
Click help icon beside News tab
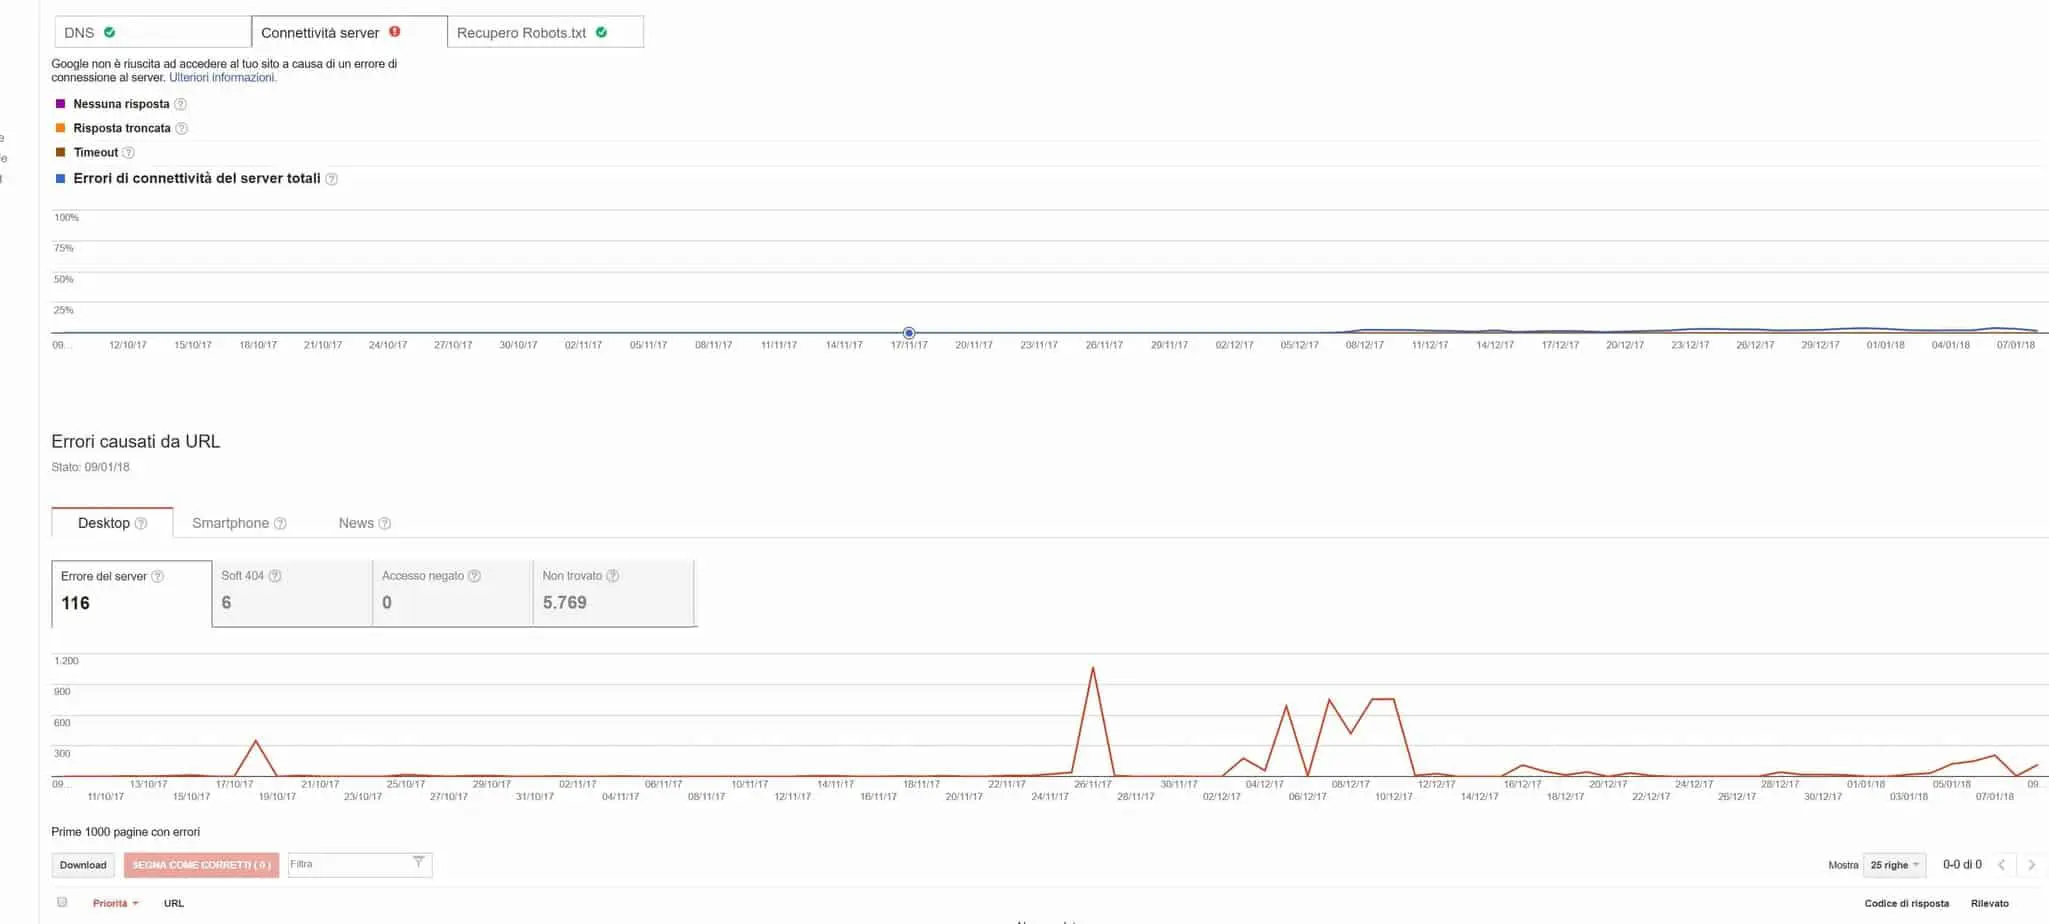(x=385, y=524)
